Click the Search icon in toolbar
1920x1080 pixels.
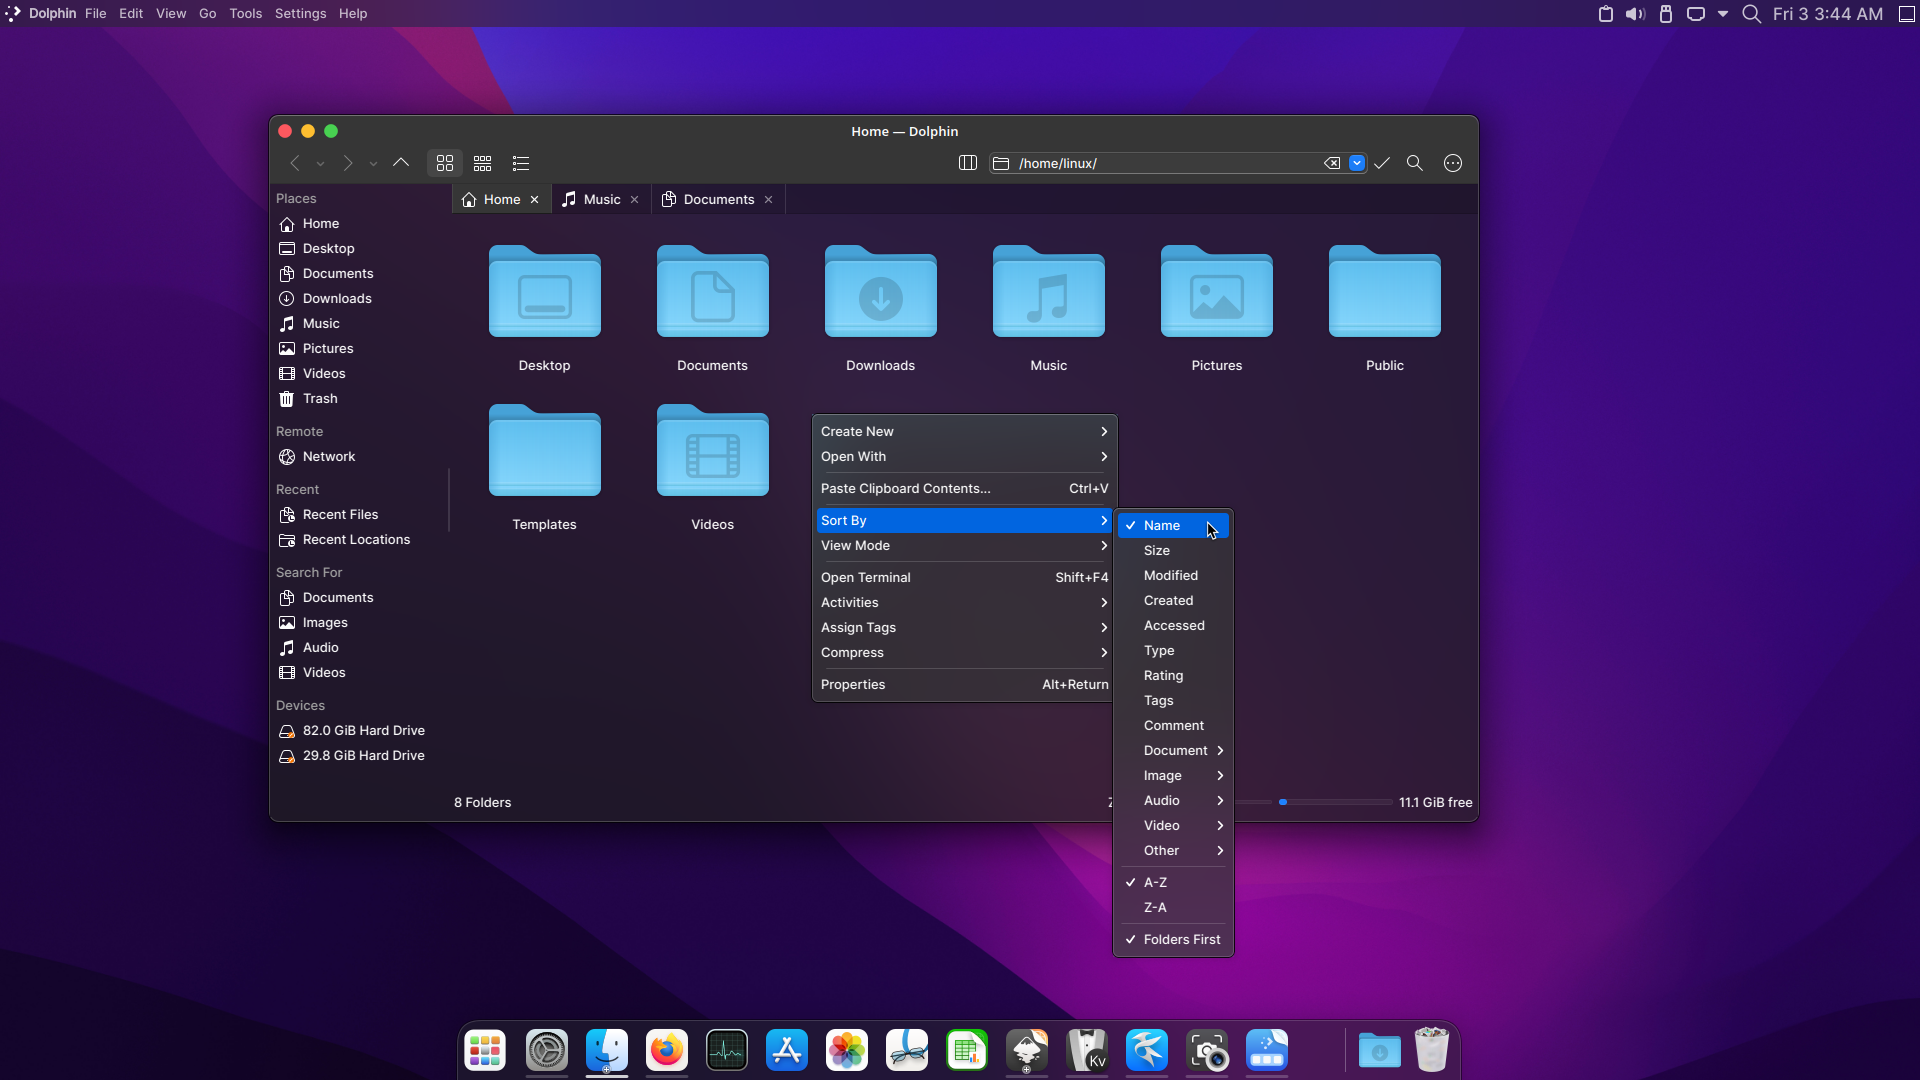(1415, 162)
